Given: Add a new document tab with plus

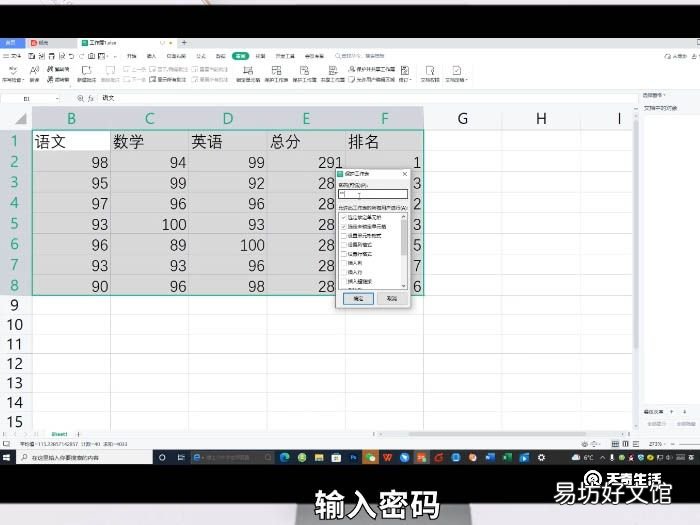Looking at the screenshot, I should pos(184,43).
